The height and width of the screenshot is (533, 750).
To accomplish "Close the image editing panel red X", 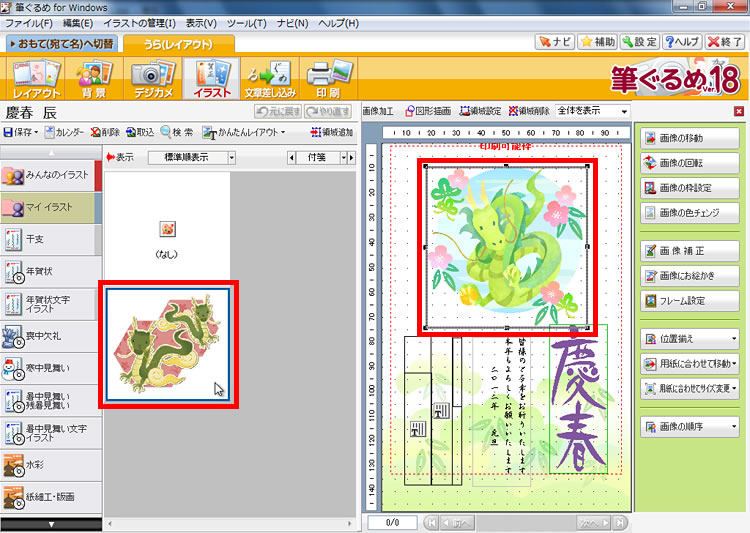I will [739, 111].
